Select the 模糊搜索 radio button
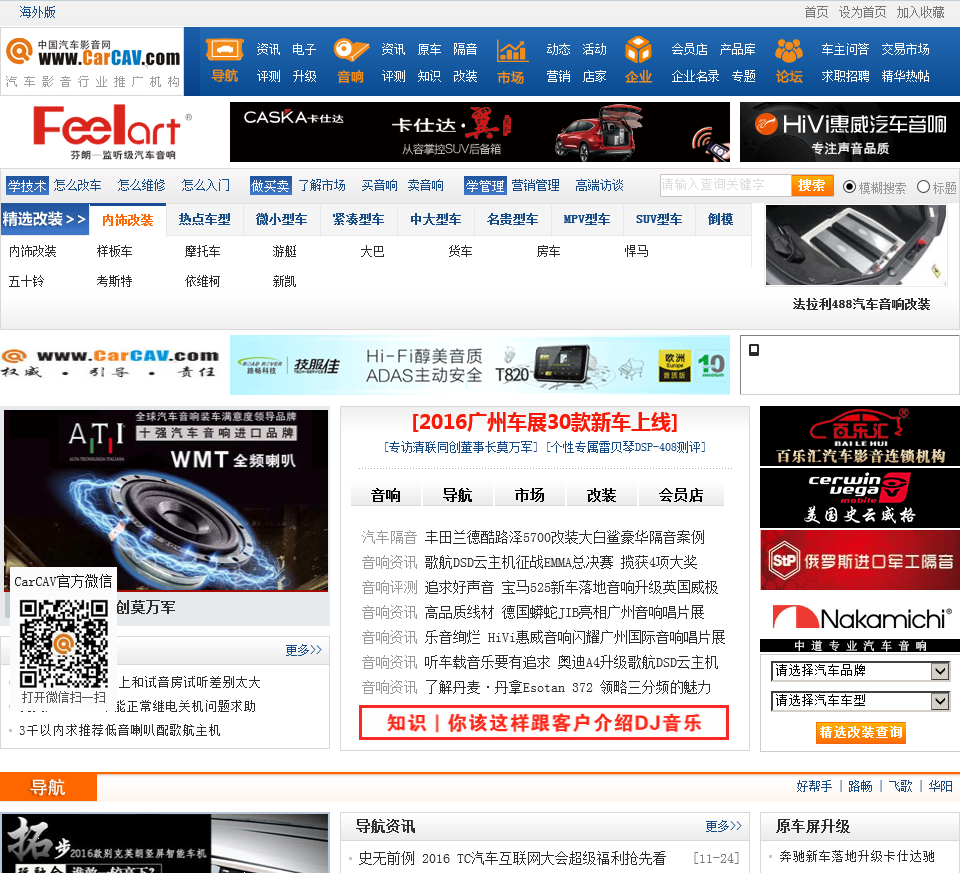The image size is (960, 873). coord(849,187)
